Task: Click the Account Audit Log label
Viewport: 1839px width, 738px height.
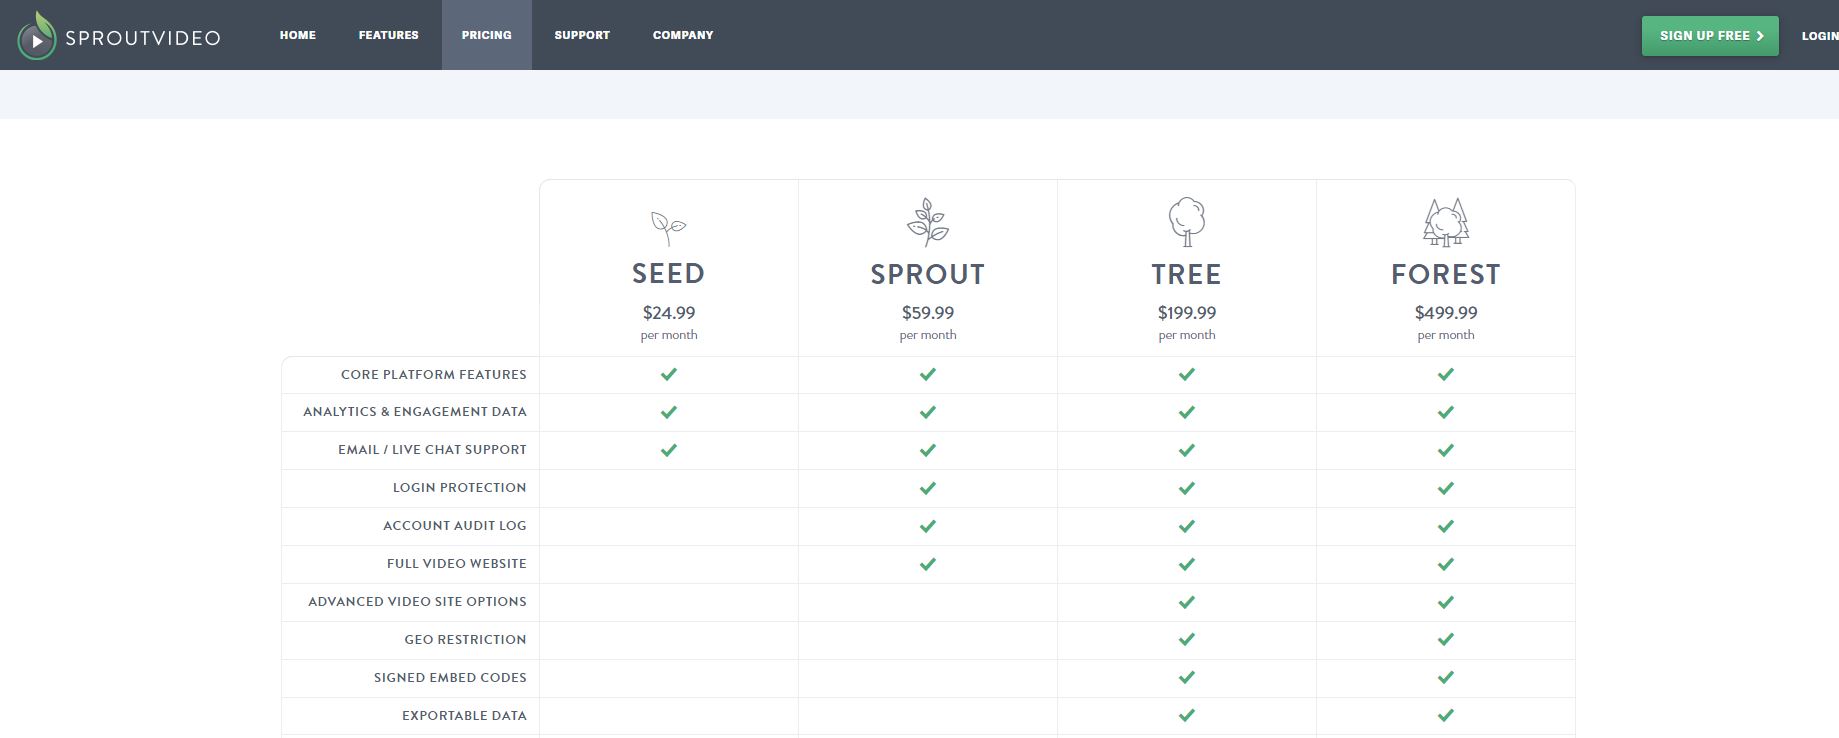Action: coord(455,526)
